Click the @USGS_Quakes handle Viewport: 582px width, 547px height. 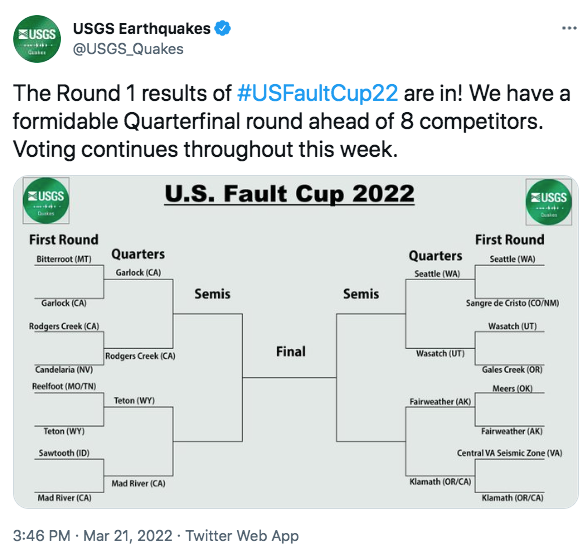coord(128,49)
